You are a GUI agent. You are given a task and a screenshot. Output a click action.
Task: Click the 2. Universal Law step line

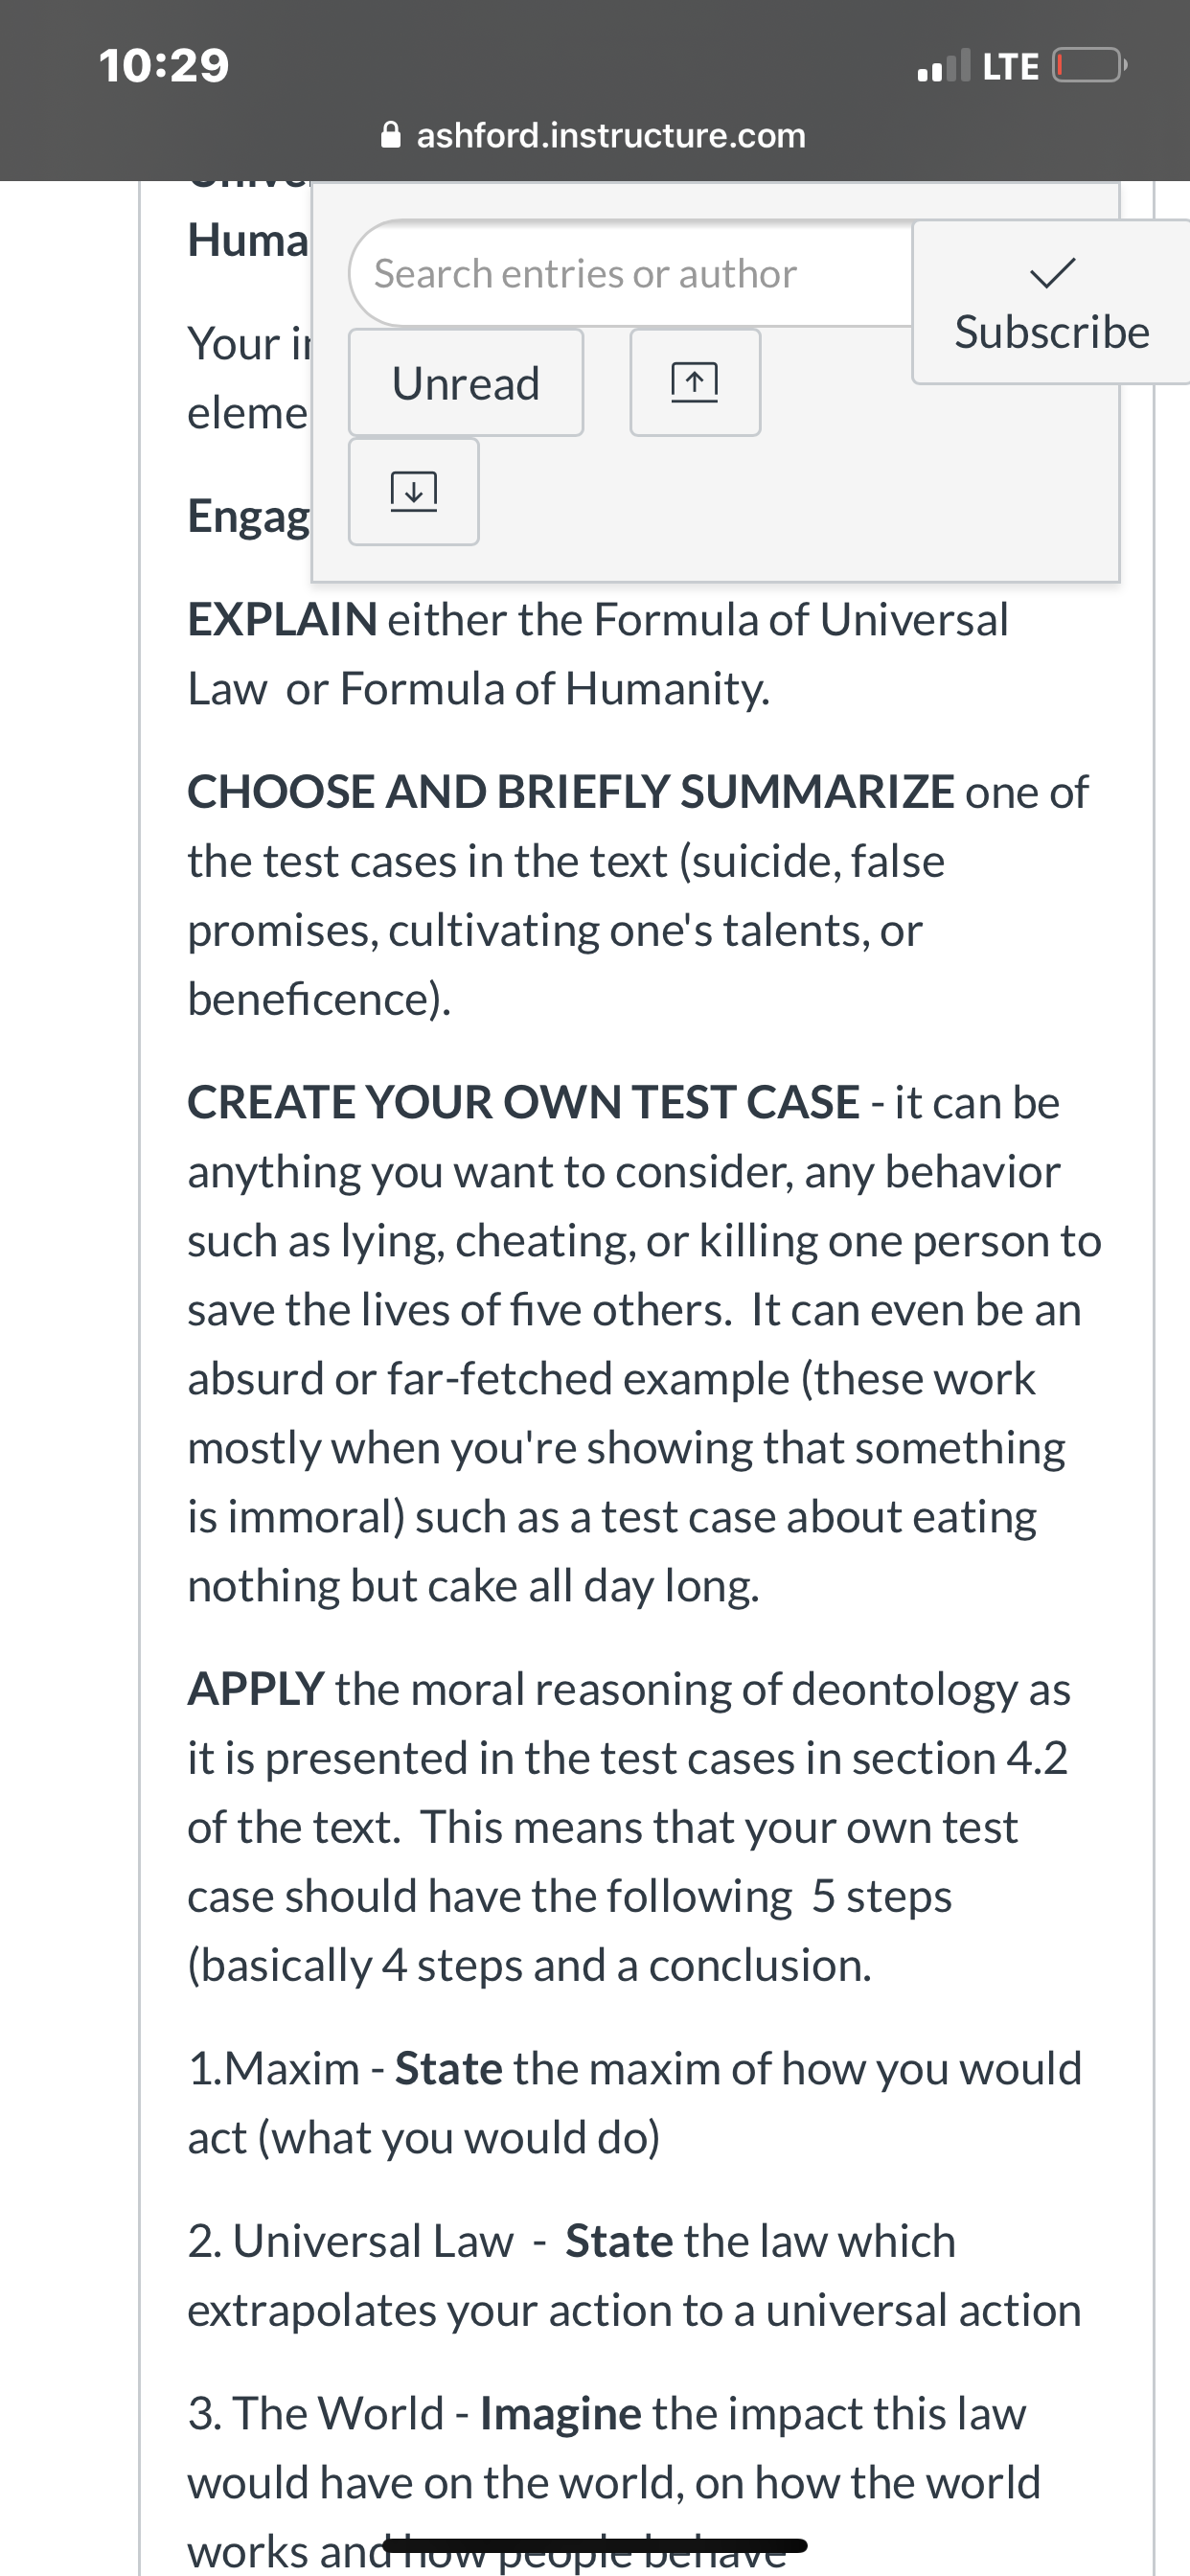[x=635, y=2276]
